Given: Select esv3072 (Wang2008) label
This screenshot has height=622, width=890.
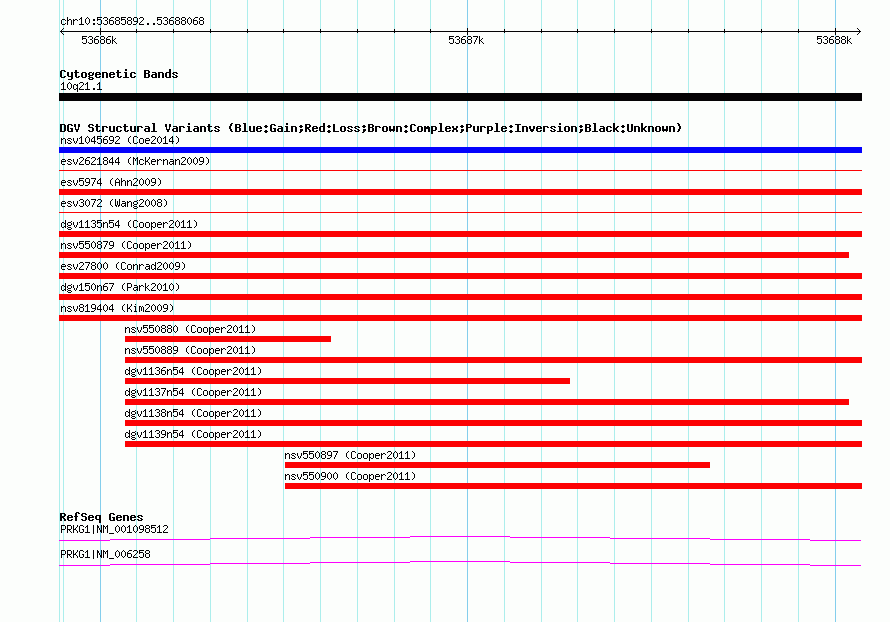Looking at the screenshot, I should coord(114,203).
